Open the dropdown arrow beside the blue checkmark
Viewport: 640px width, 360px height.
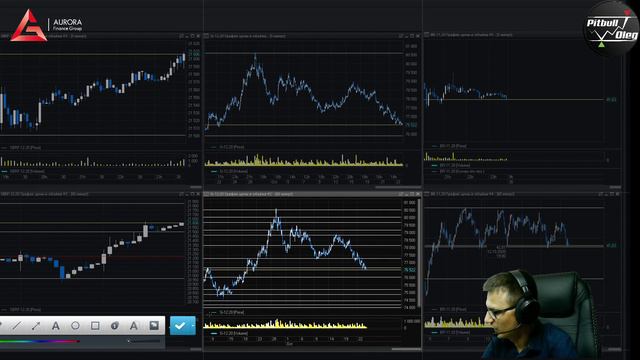[x=193, y=325]
